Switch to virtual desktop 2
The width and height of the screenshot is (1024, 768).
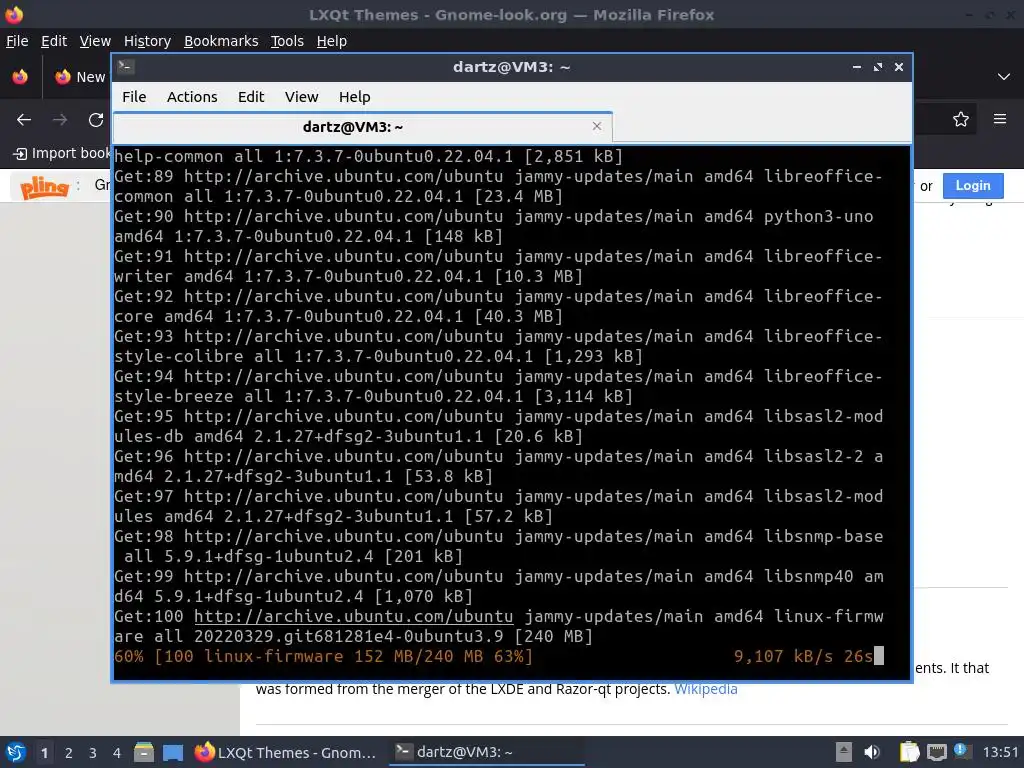69,753
